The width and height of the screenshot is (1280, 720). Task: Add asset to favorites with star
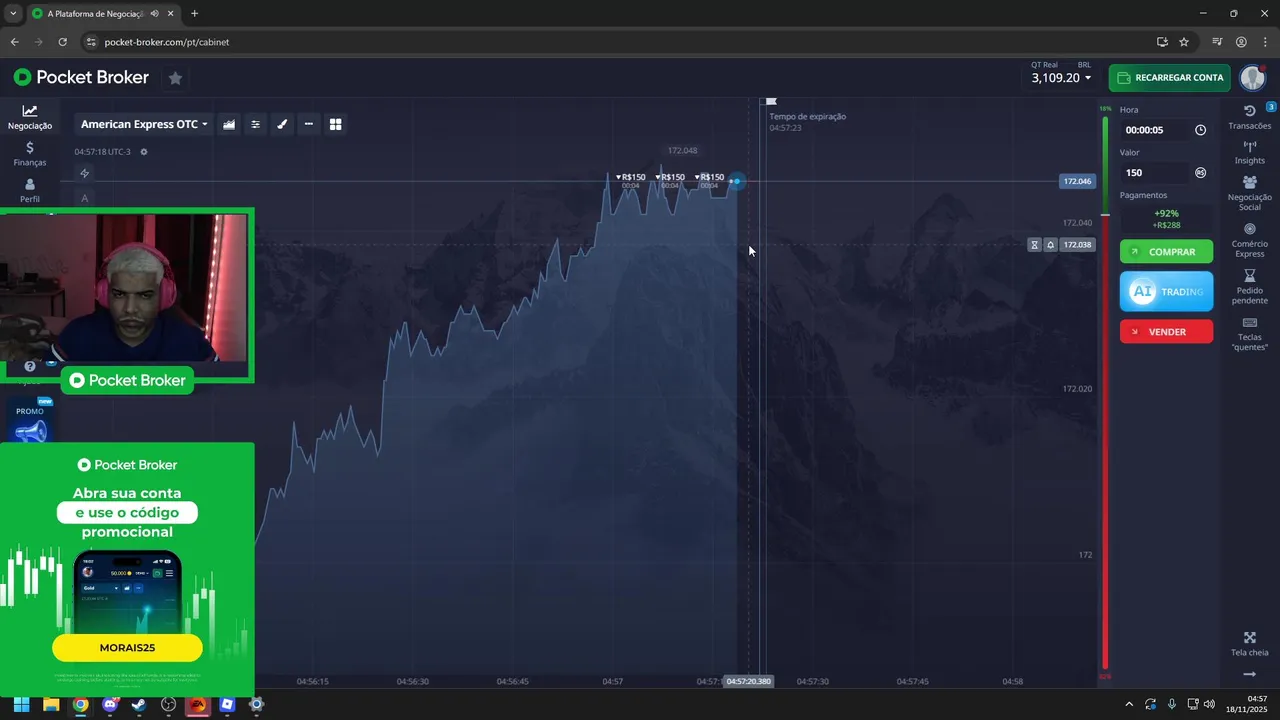point(175,78)
